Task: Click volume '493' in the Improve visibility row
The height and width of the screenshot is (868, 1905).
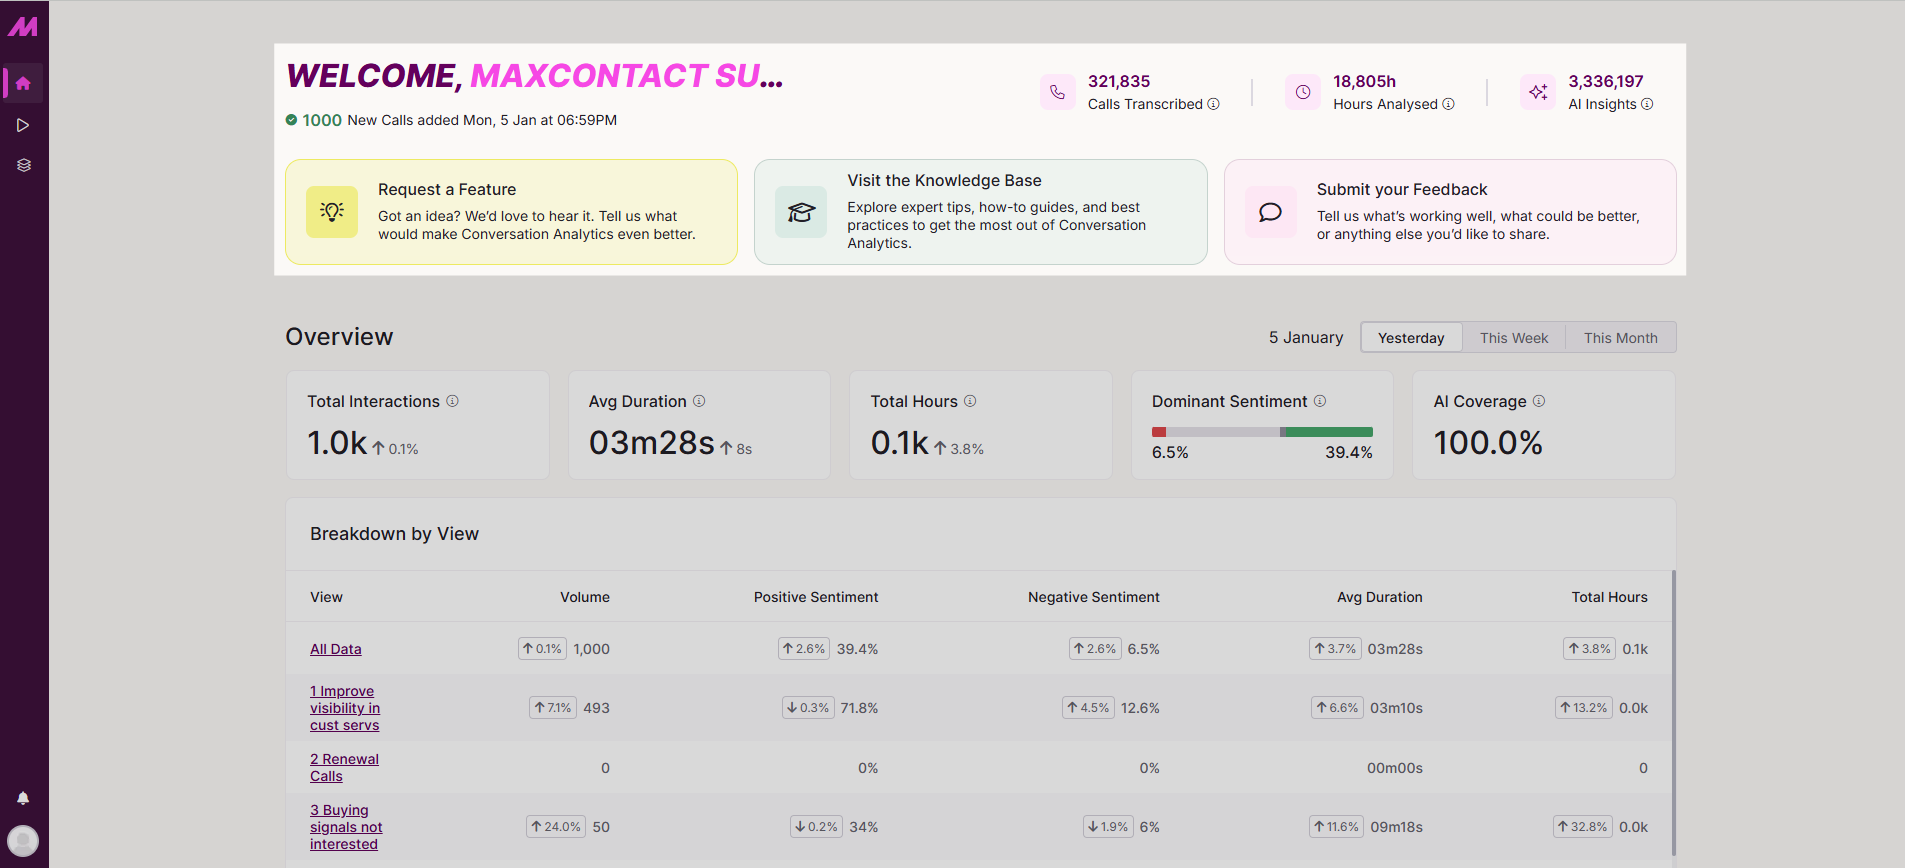Action: (597, 708)
